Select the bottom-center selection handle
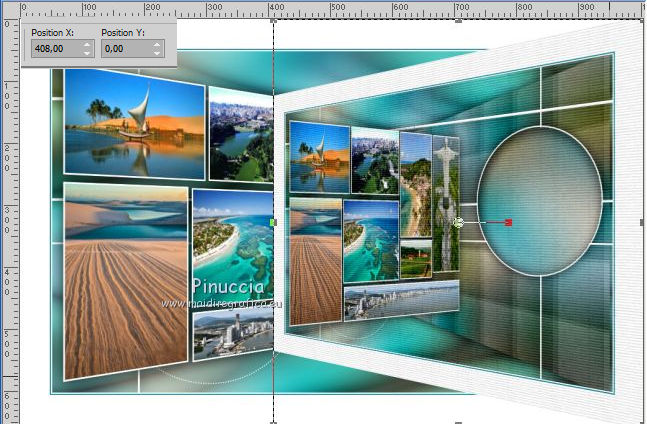The image size is (647, 424). (x=458, y=422)
